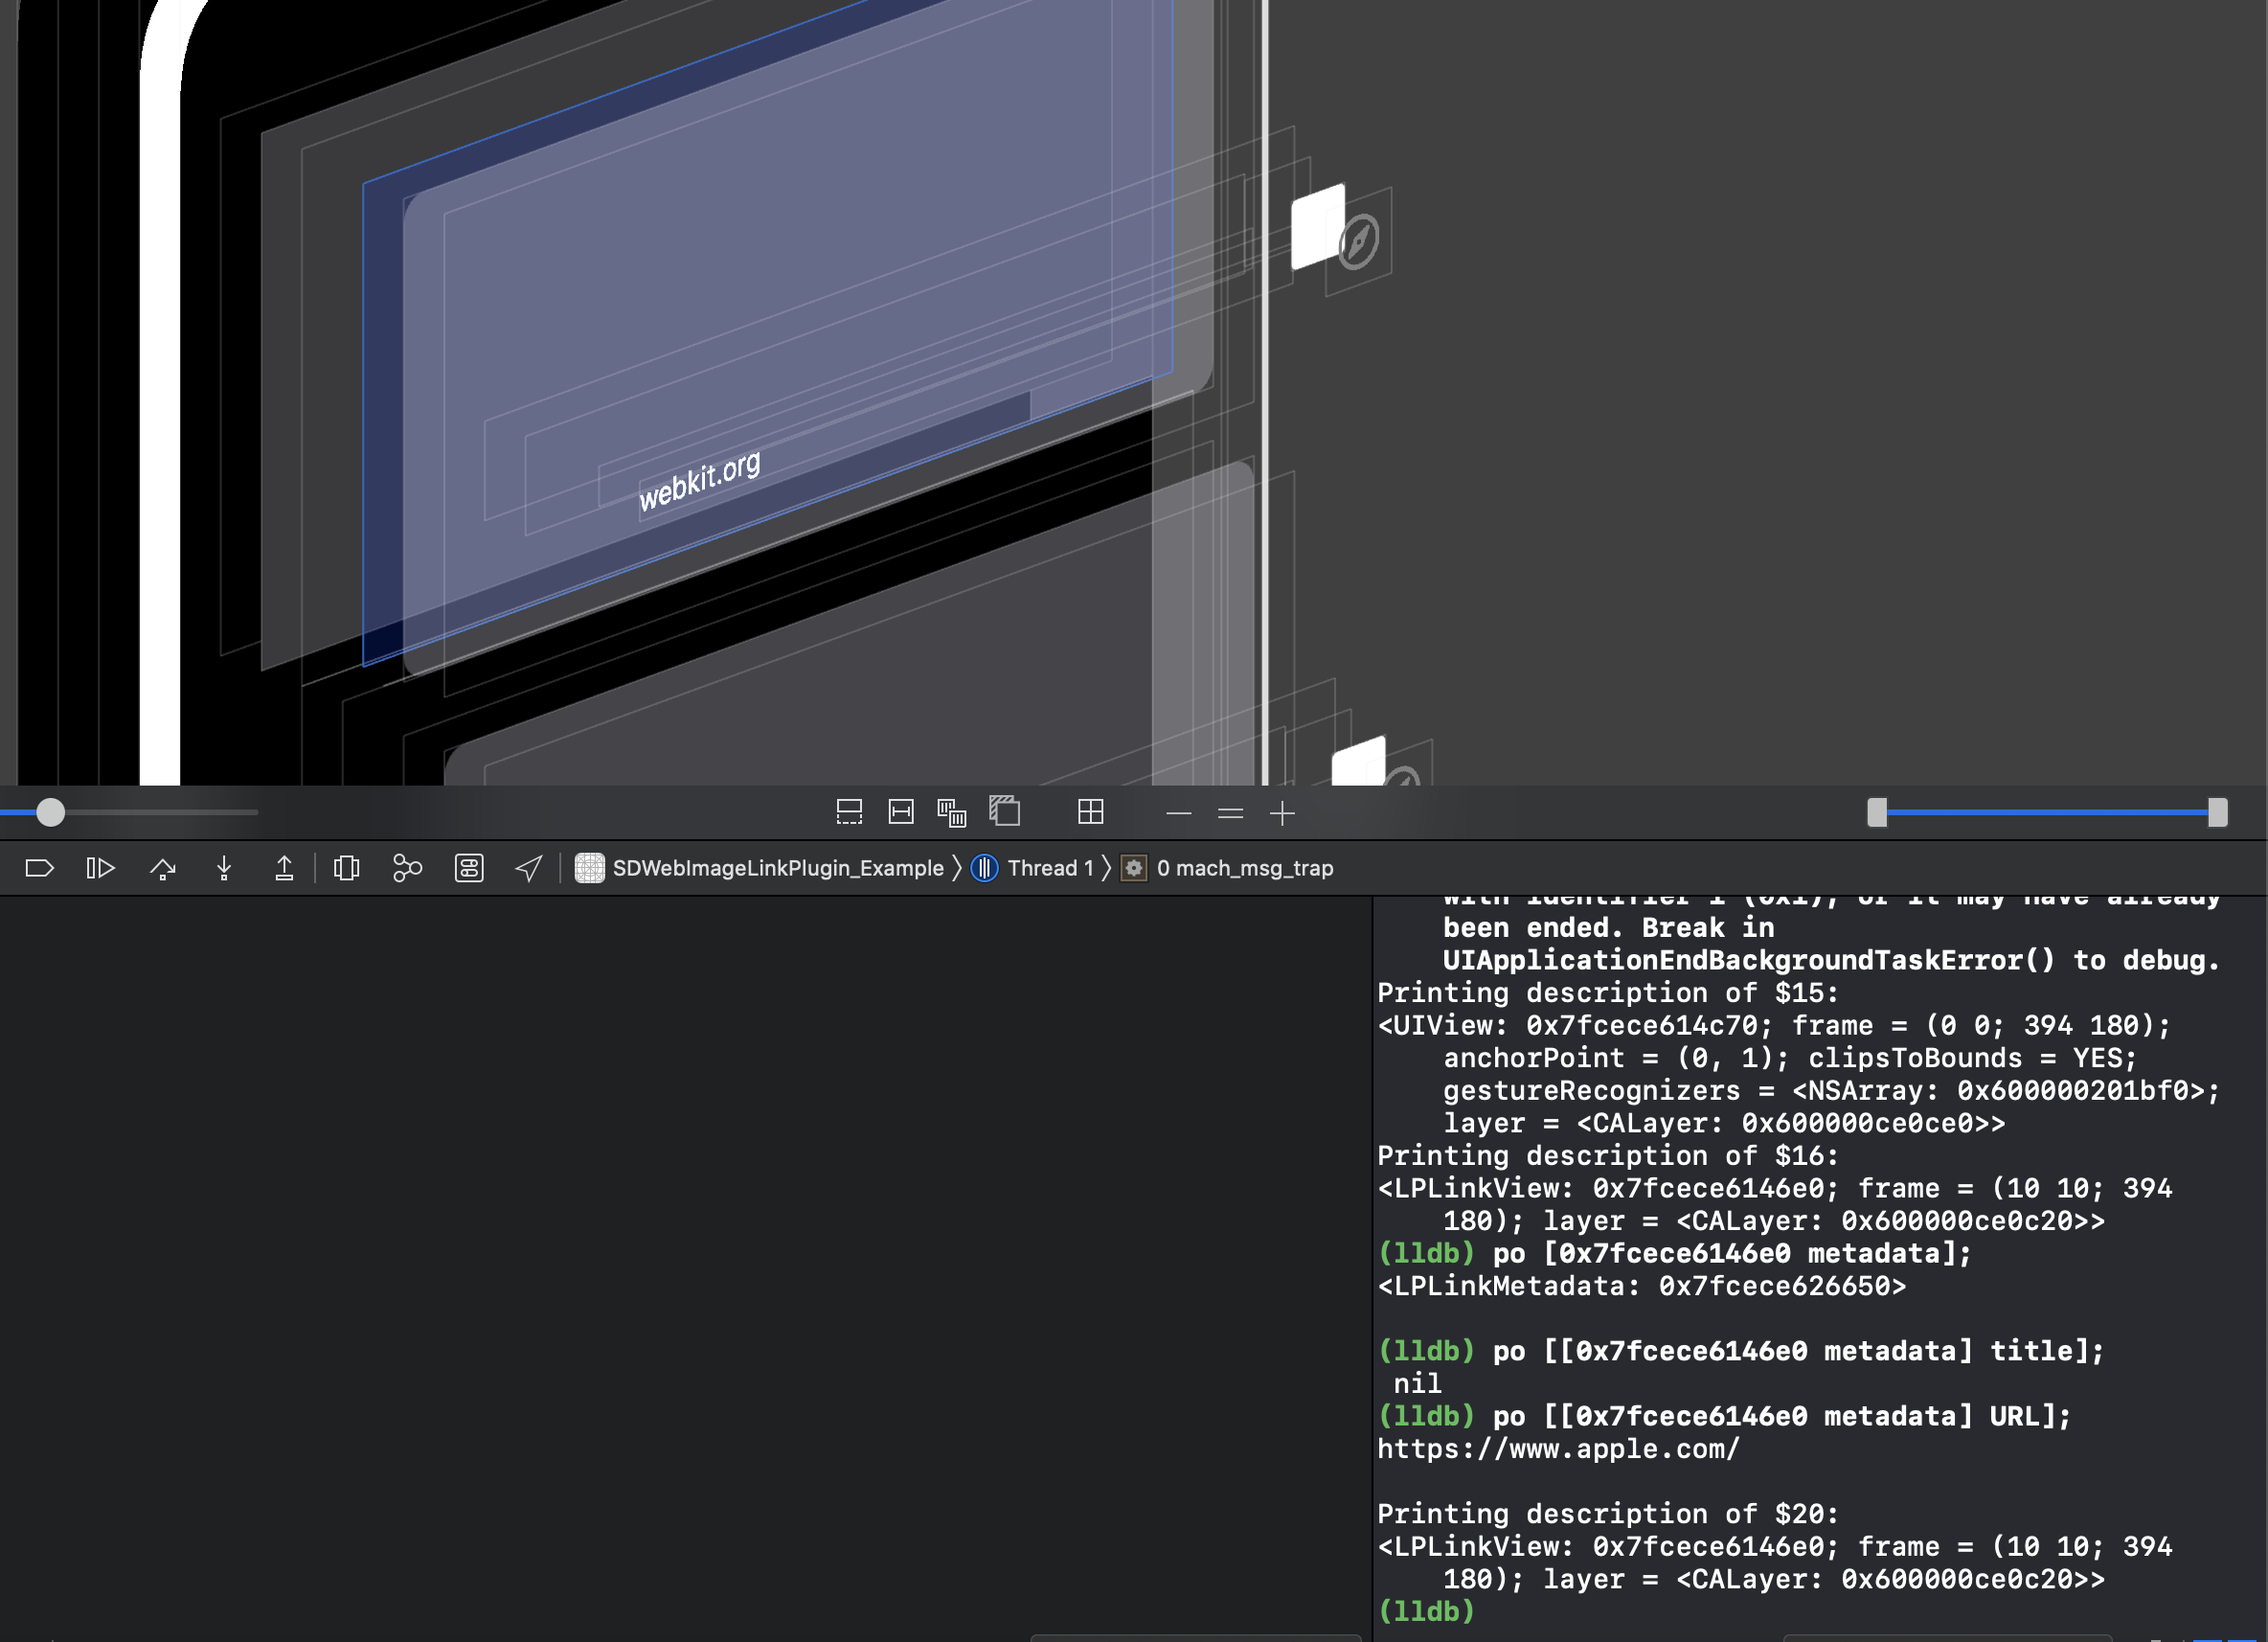Click the nil output line in console

coord(1417,1384)
